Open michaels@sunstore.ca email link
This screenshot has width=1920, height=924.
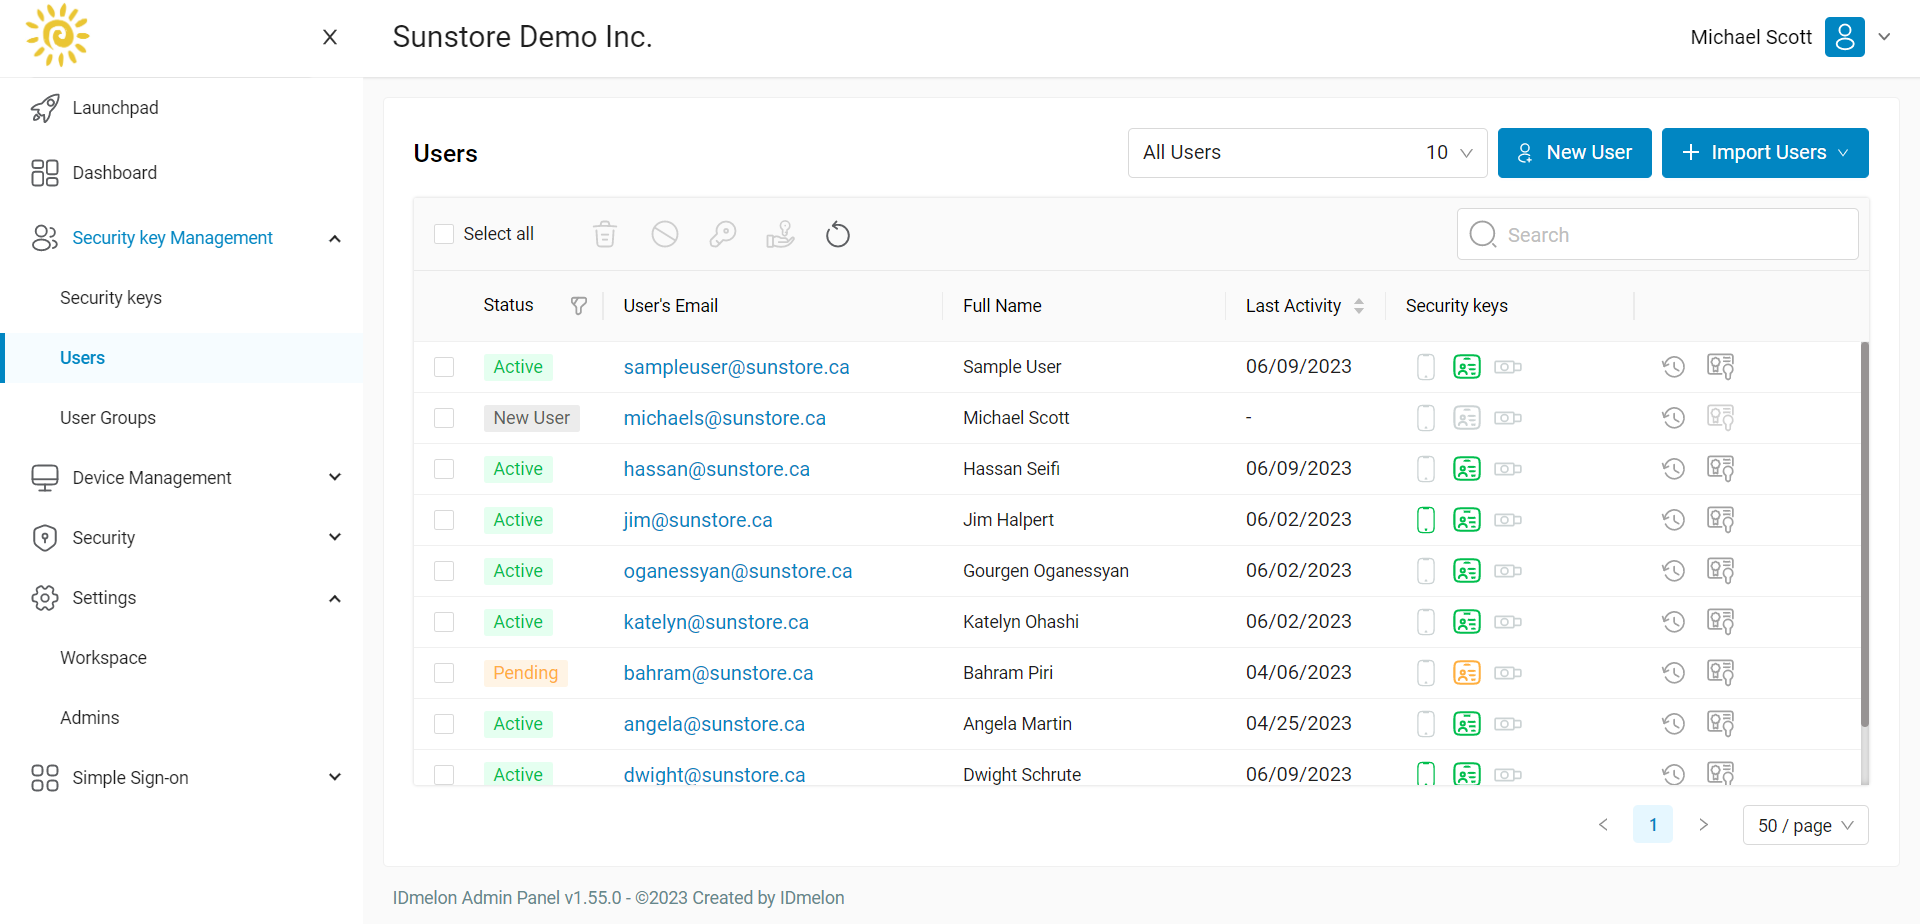(724, 418)
